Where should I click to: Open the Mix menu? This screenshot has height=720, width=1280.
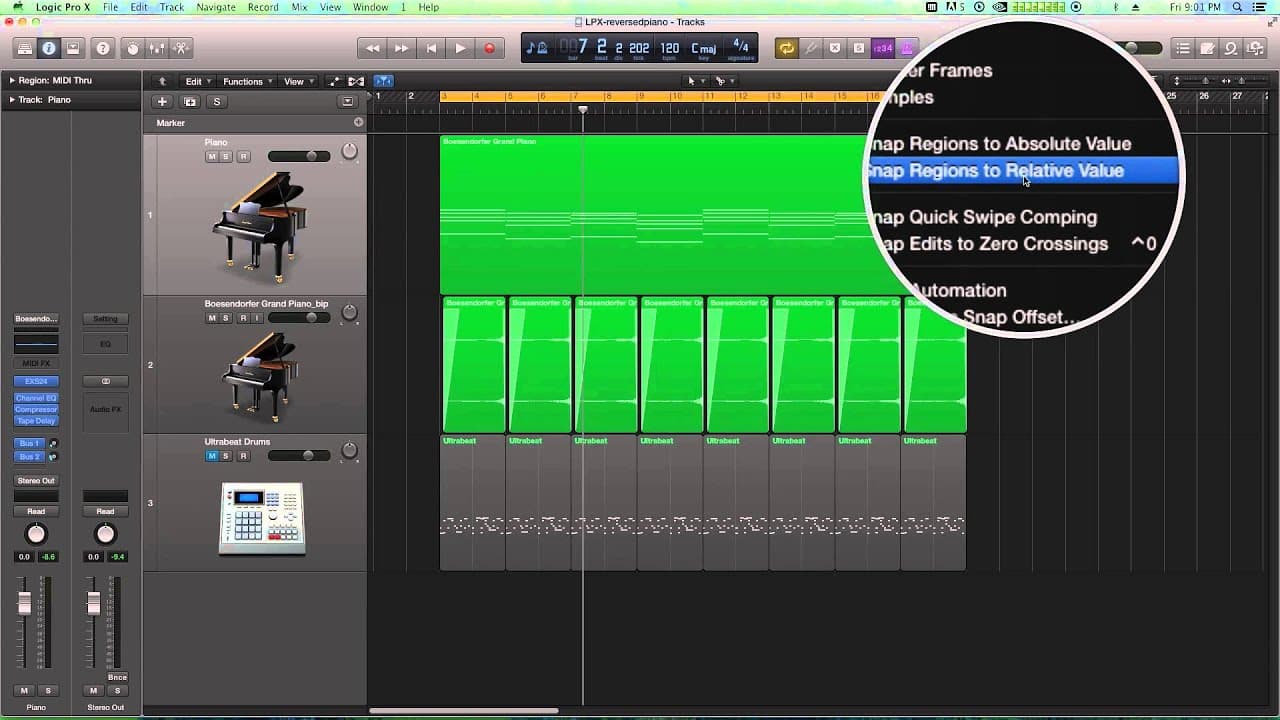299,7
